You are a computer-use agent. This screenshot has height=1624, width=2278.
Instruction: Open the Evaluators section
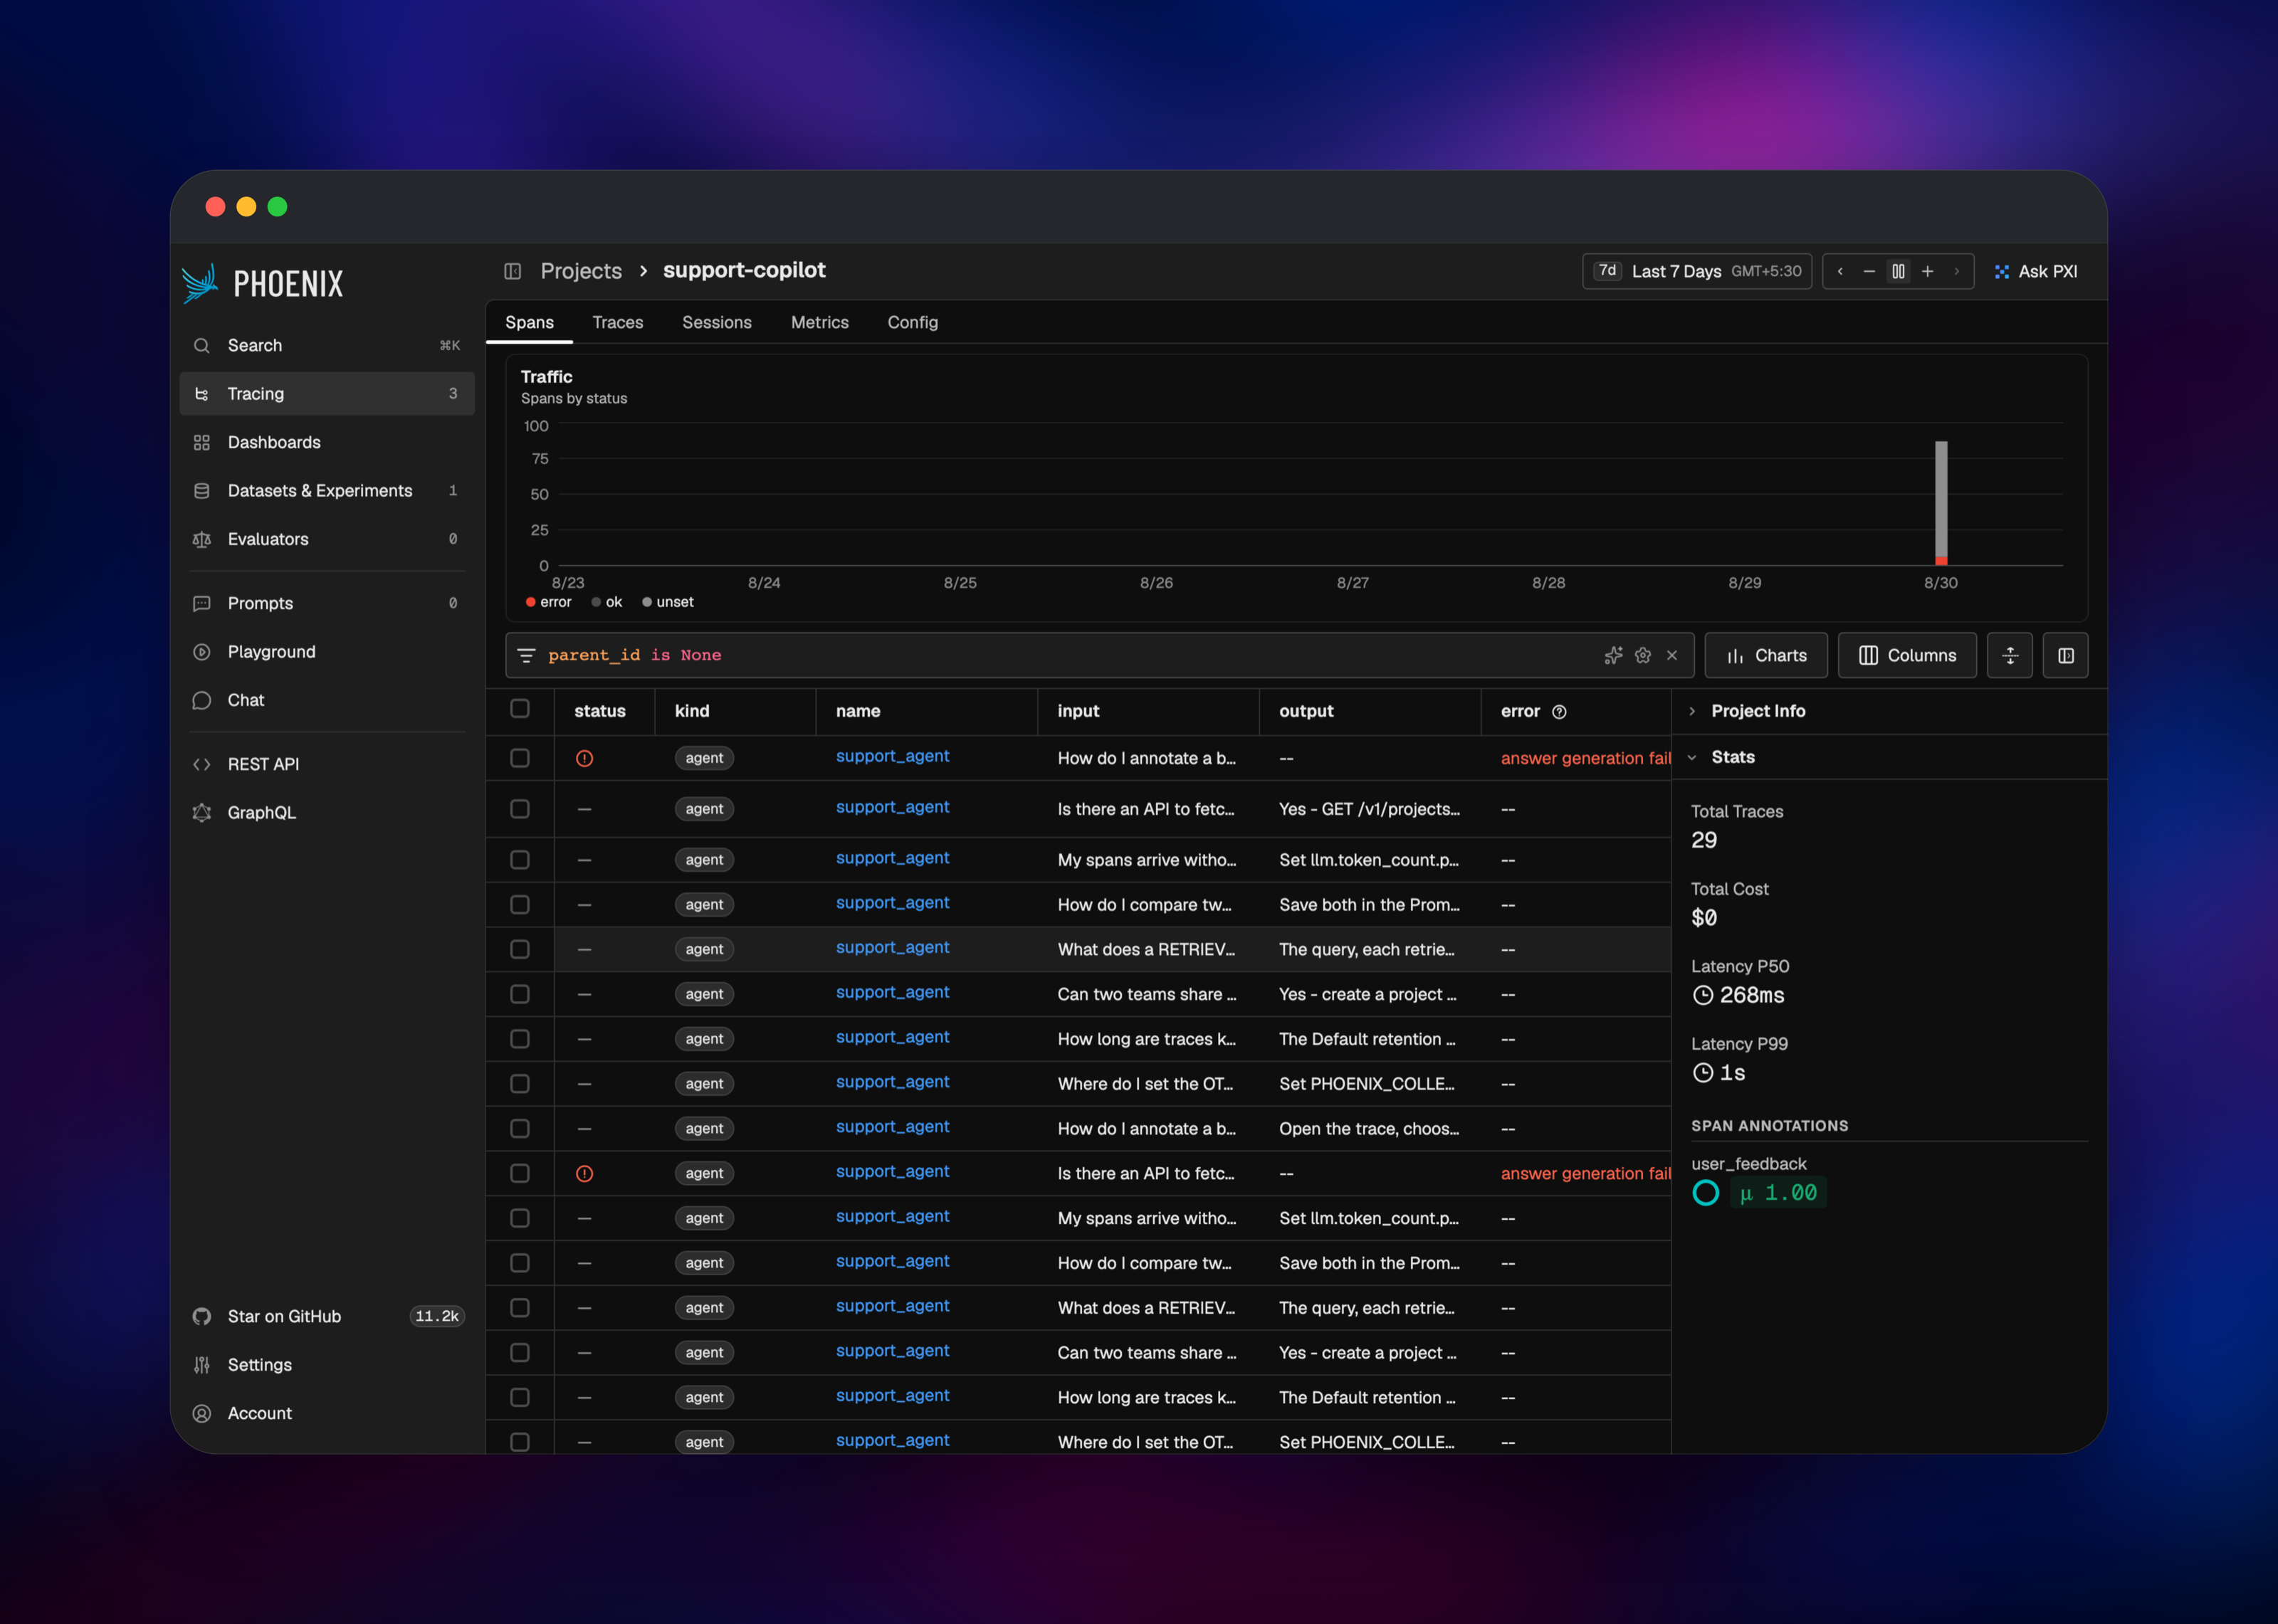tap(326, 539)
